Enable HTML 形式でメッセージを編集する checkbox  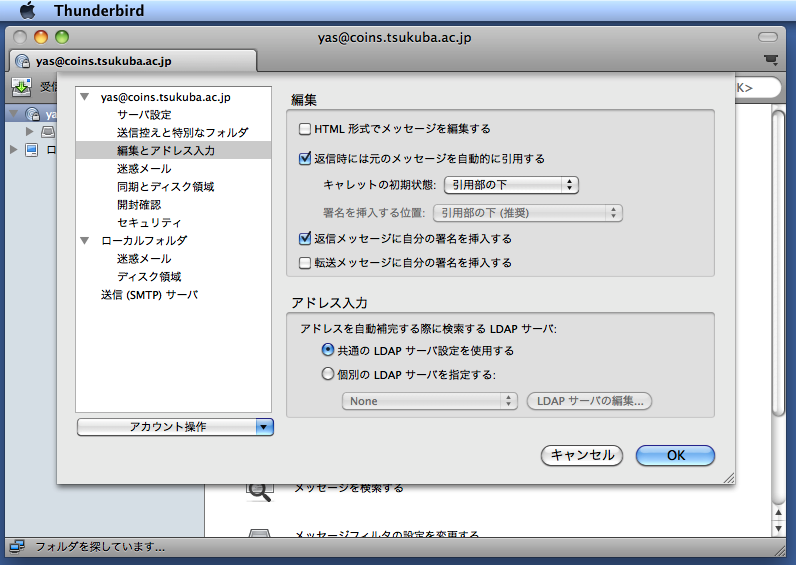[x=305, y=129]
